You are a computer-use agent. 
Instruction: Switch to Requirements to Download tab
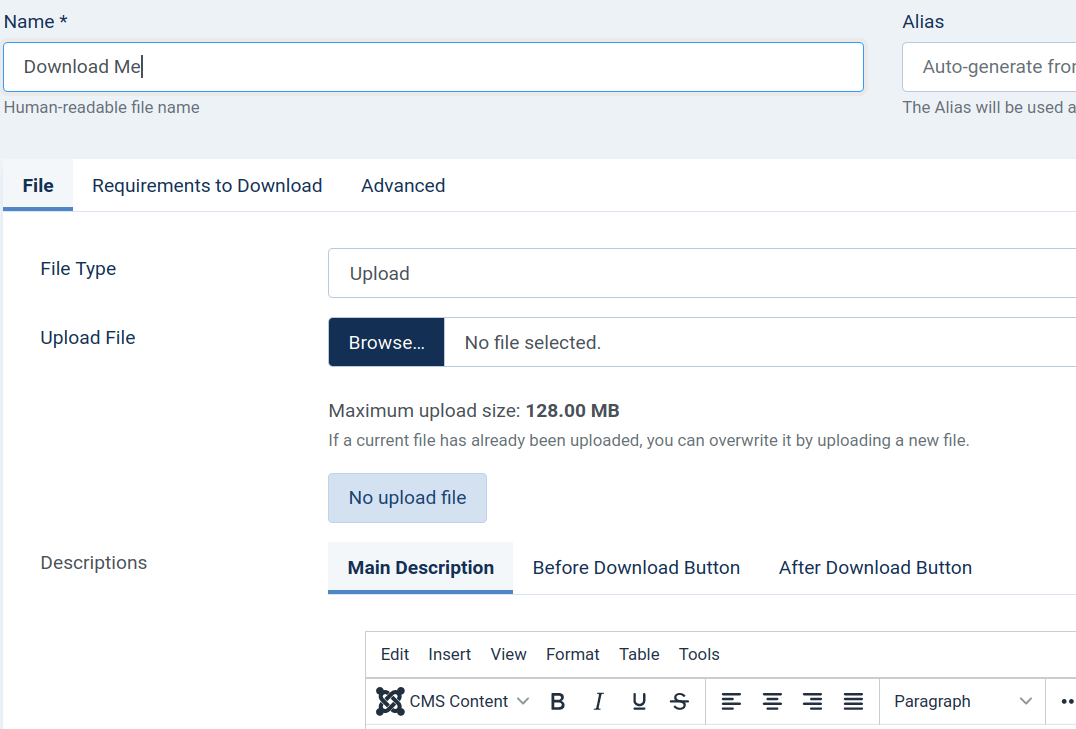pyautogui.click(x=207, y=186)
